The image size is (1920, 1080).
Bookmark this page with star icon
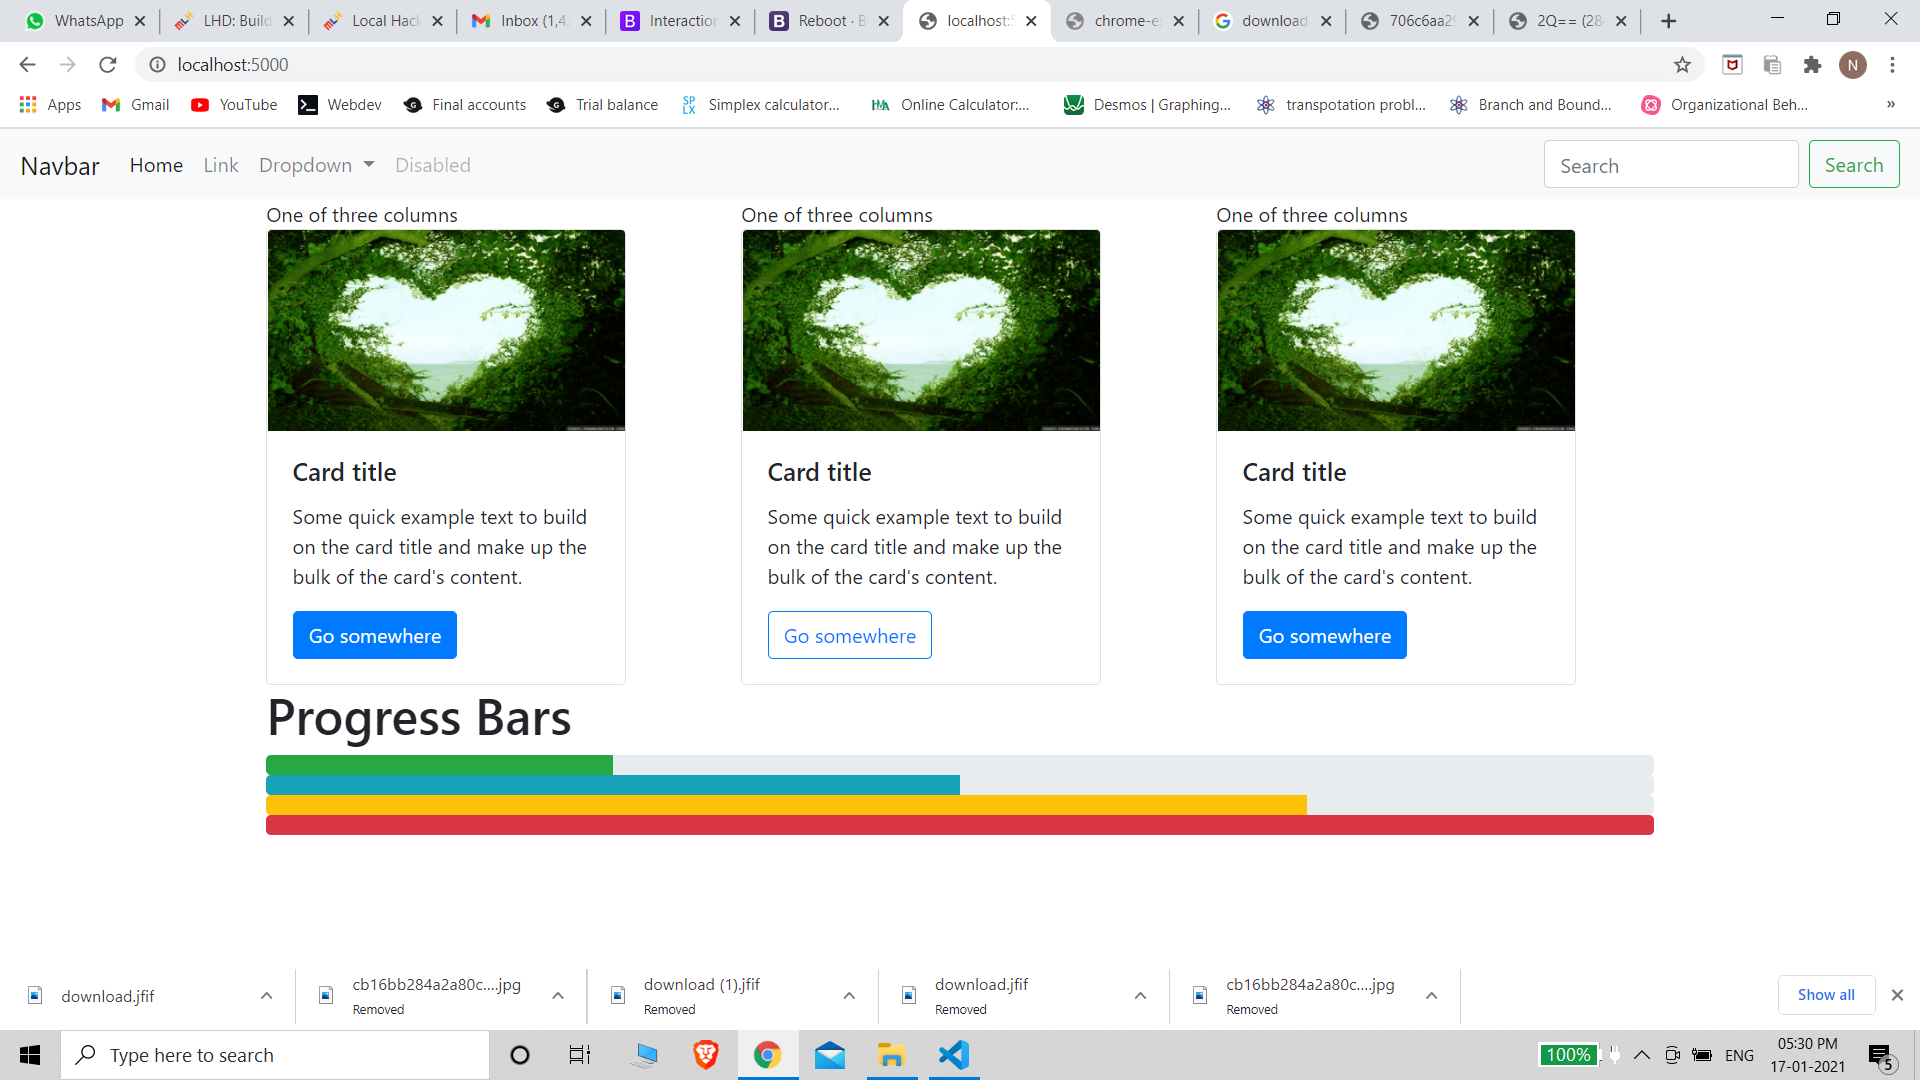pos(1682,65)
